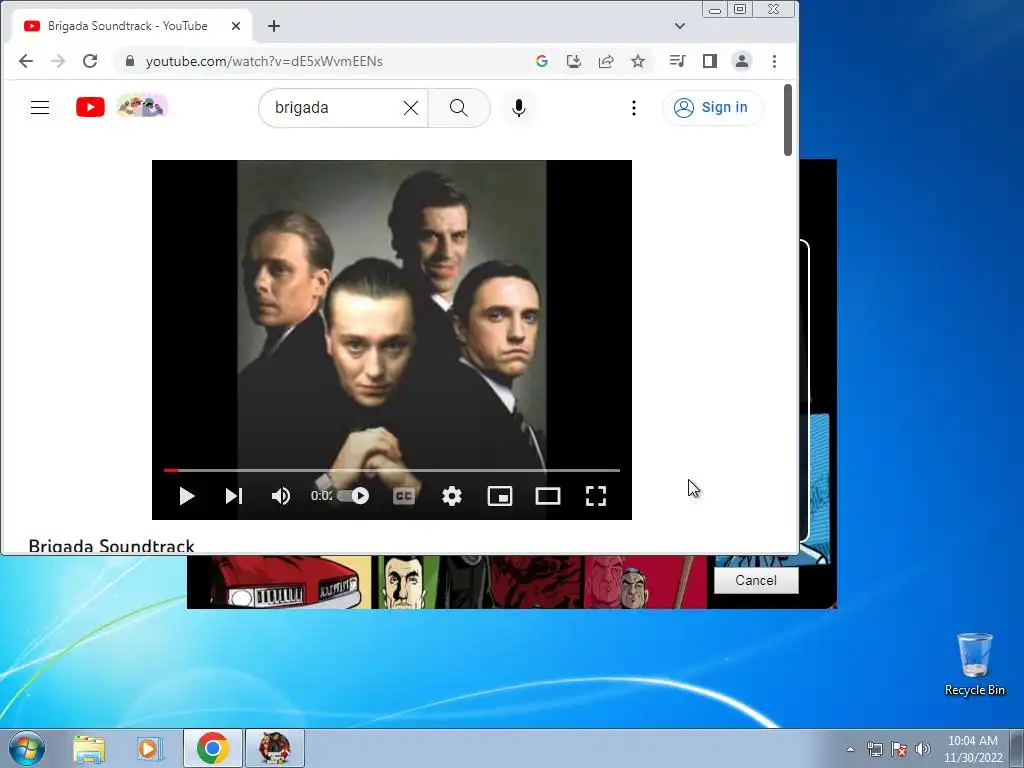Select the Recycle Bin on desktop
This screenshot has height=768, width=1024.
tap(974, 664)
